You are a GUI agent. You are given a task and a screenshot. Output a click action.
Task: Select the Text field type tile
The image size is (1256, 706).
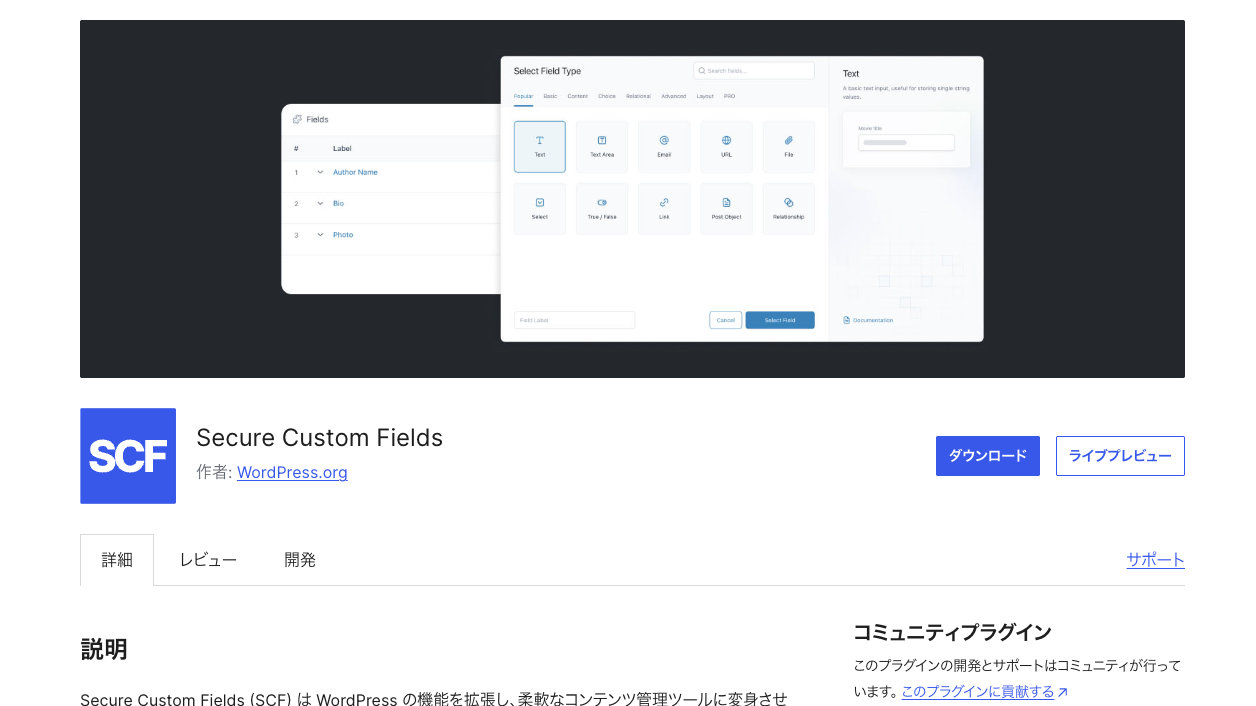tap(540, 147)
